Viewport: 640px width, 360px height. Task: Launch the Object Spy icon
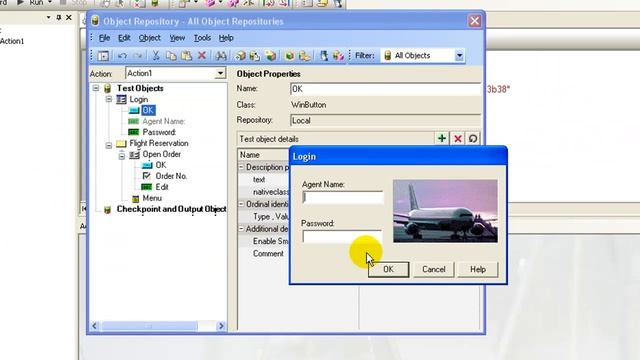point(323,56)
